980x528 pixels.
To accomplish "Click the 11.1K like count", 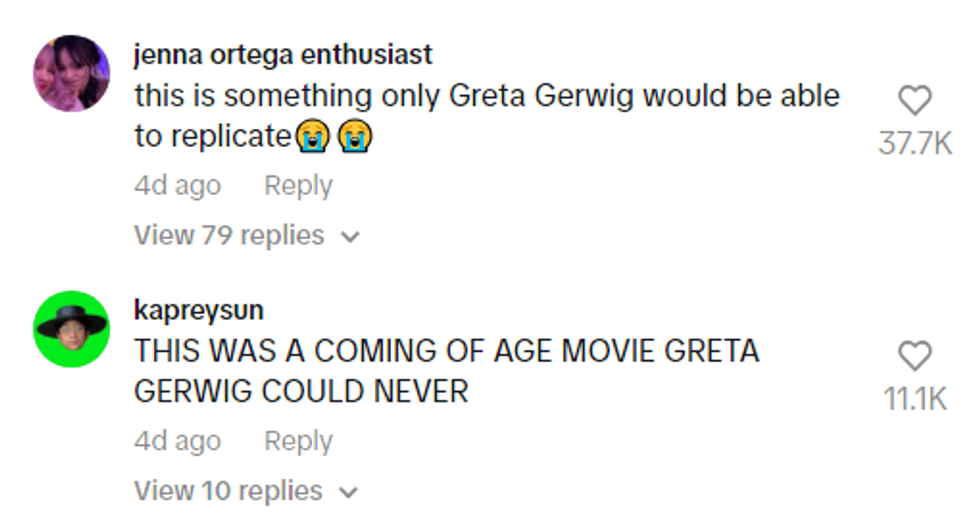I will click(x=915, y=400).
